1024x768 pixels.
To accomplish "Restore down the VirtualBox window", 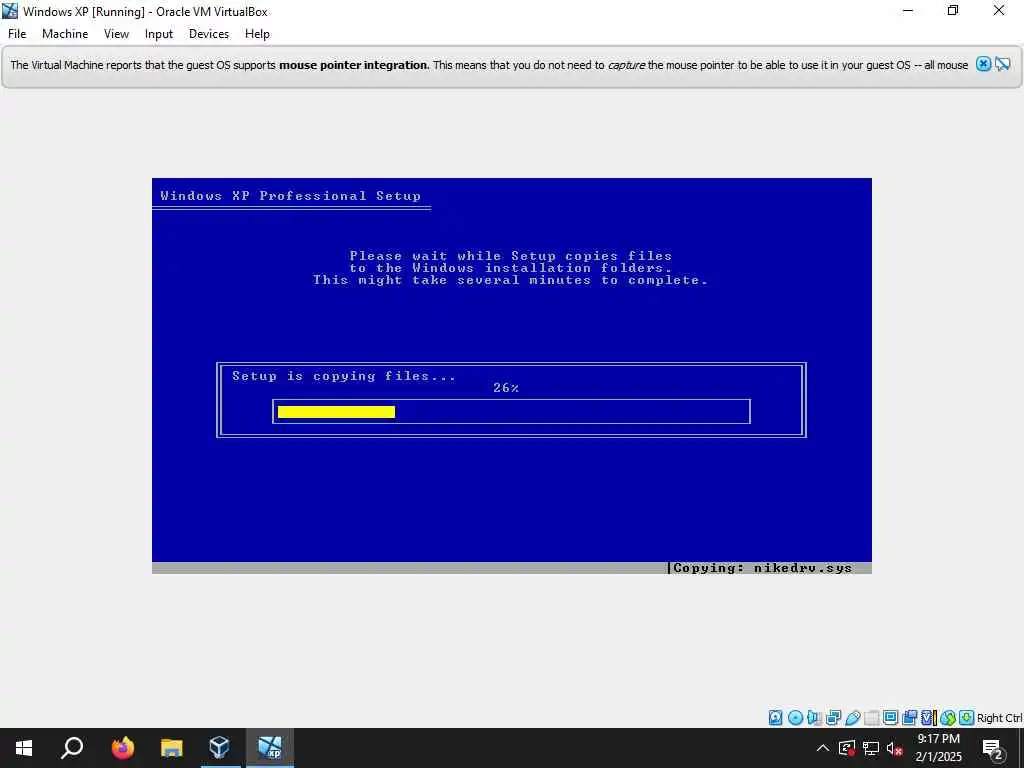I will 953,10.
